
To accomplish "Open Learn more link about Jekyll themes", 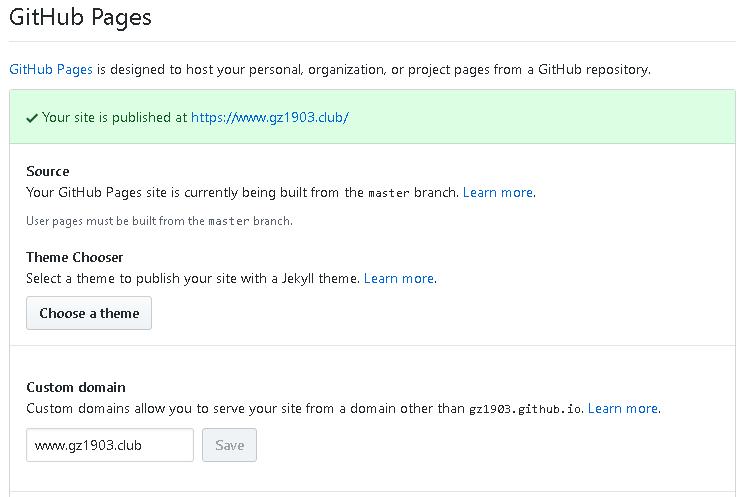I will point(399,278).
